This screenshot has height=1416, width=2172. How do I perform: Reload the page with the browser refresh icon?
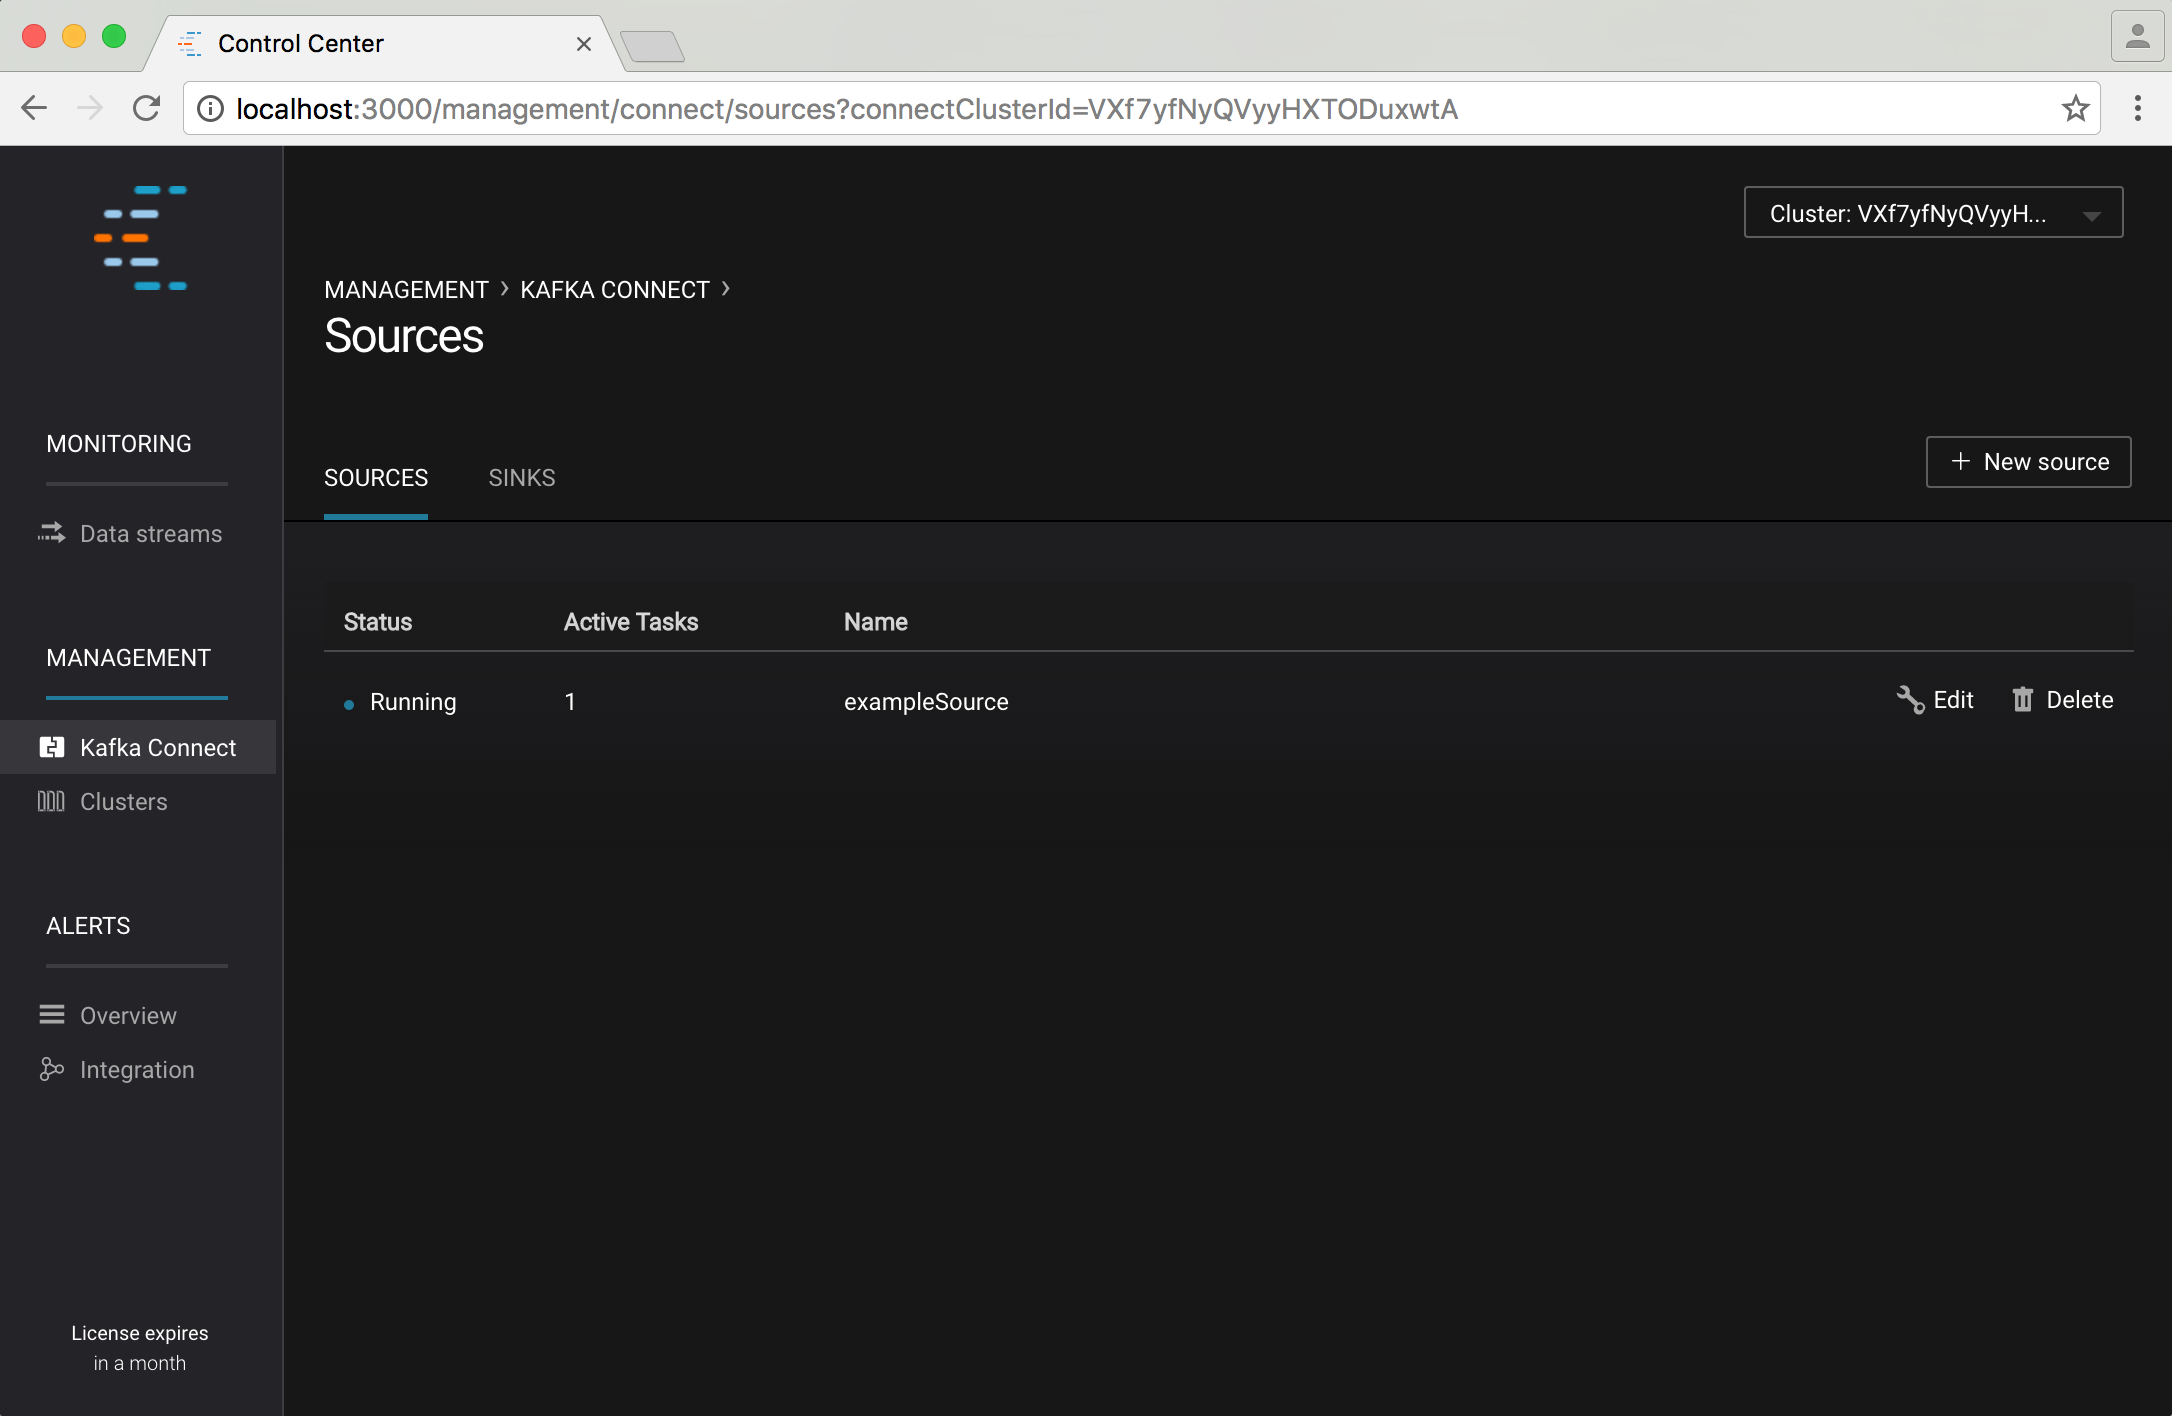tap(147, 108)
